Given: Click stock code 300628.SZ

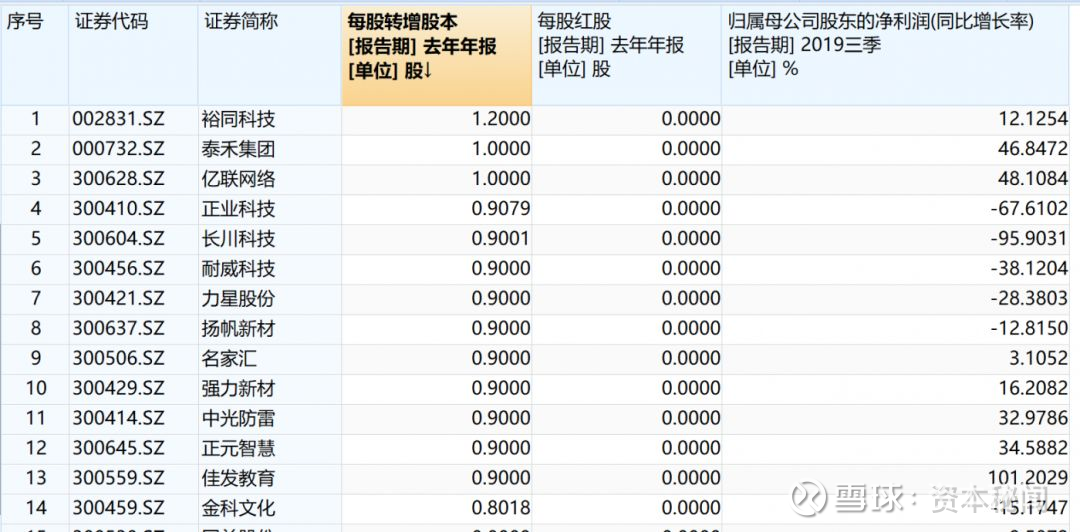Looking at the screenshot, I should coord(118,179).
